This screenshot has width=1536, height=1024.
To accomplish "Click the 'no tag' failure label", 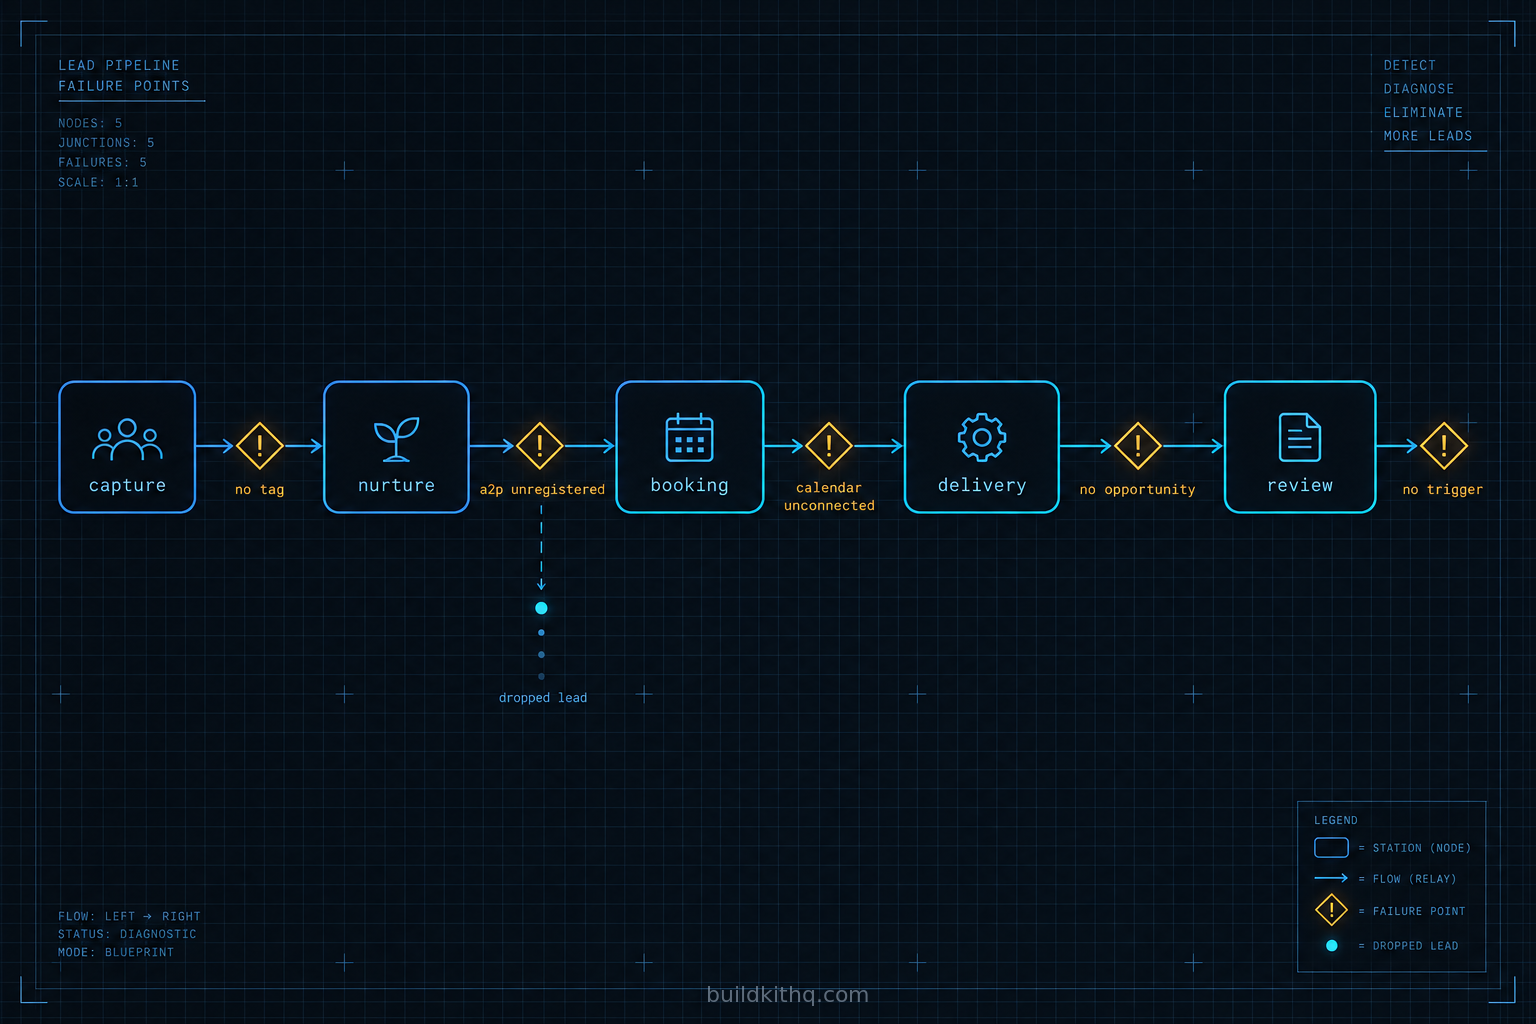I will point(260,489).
